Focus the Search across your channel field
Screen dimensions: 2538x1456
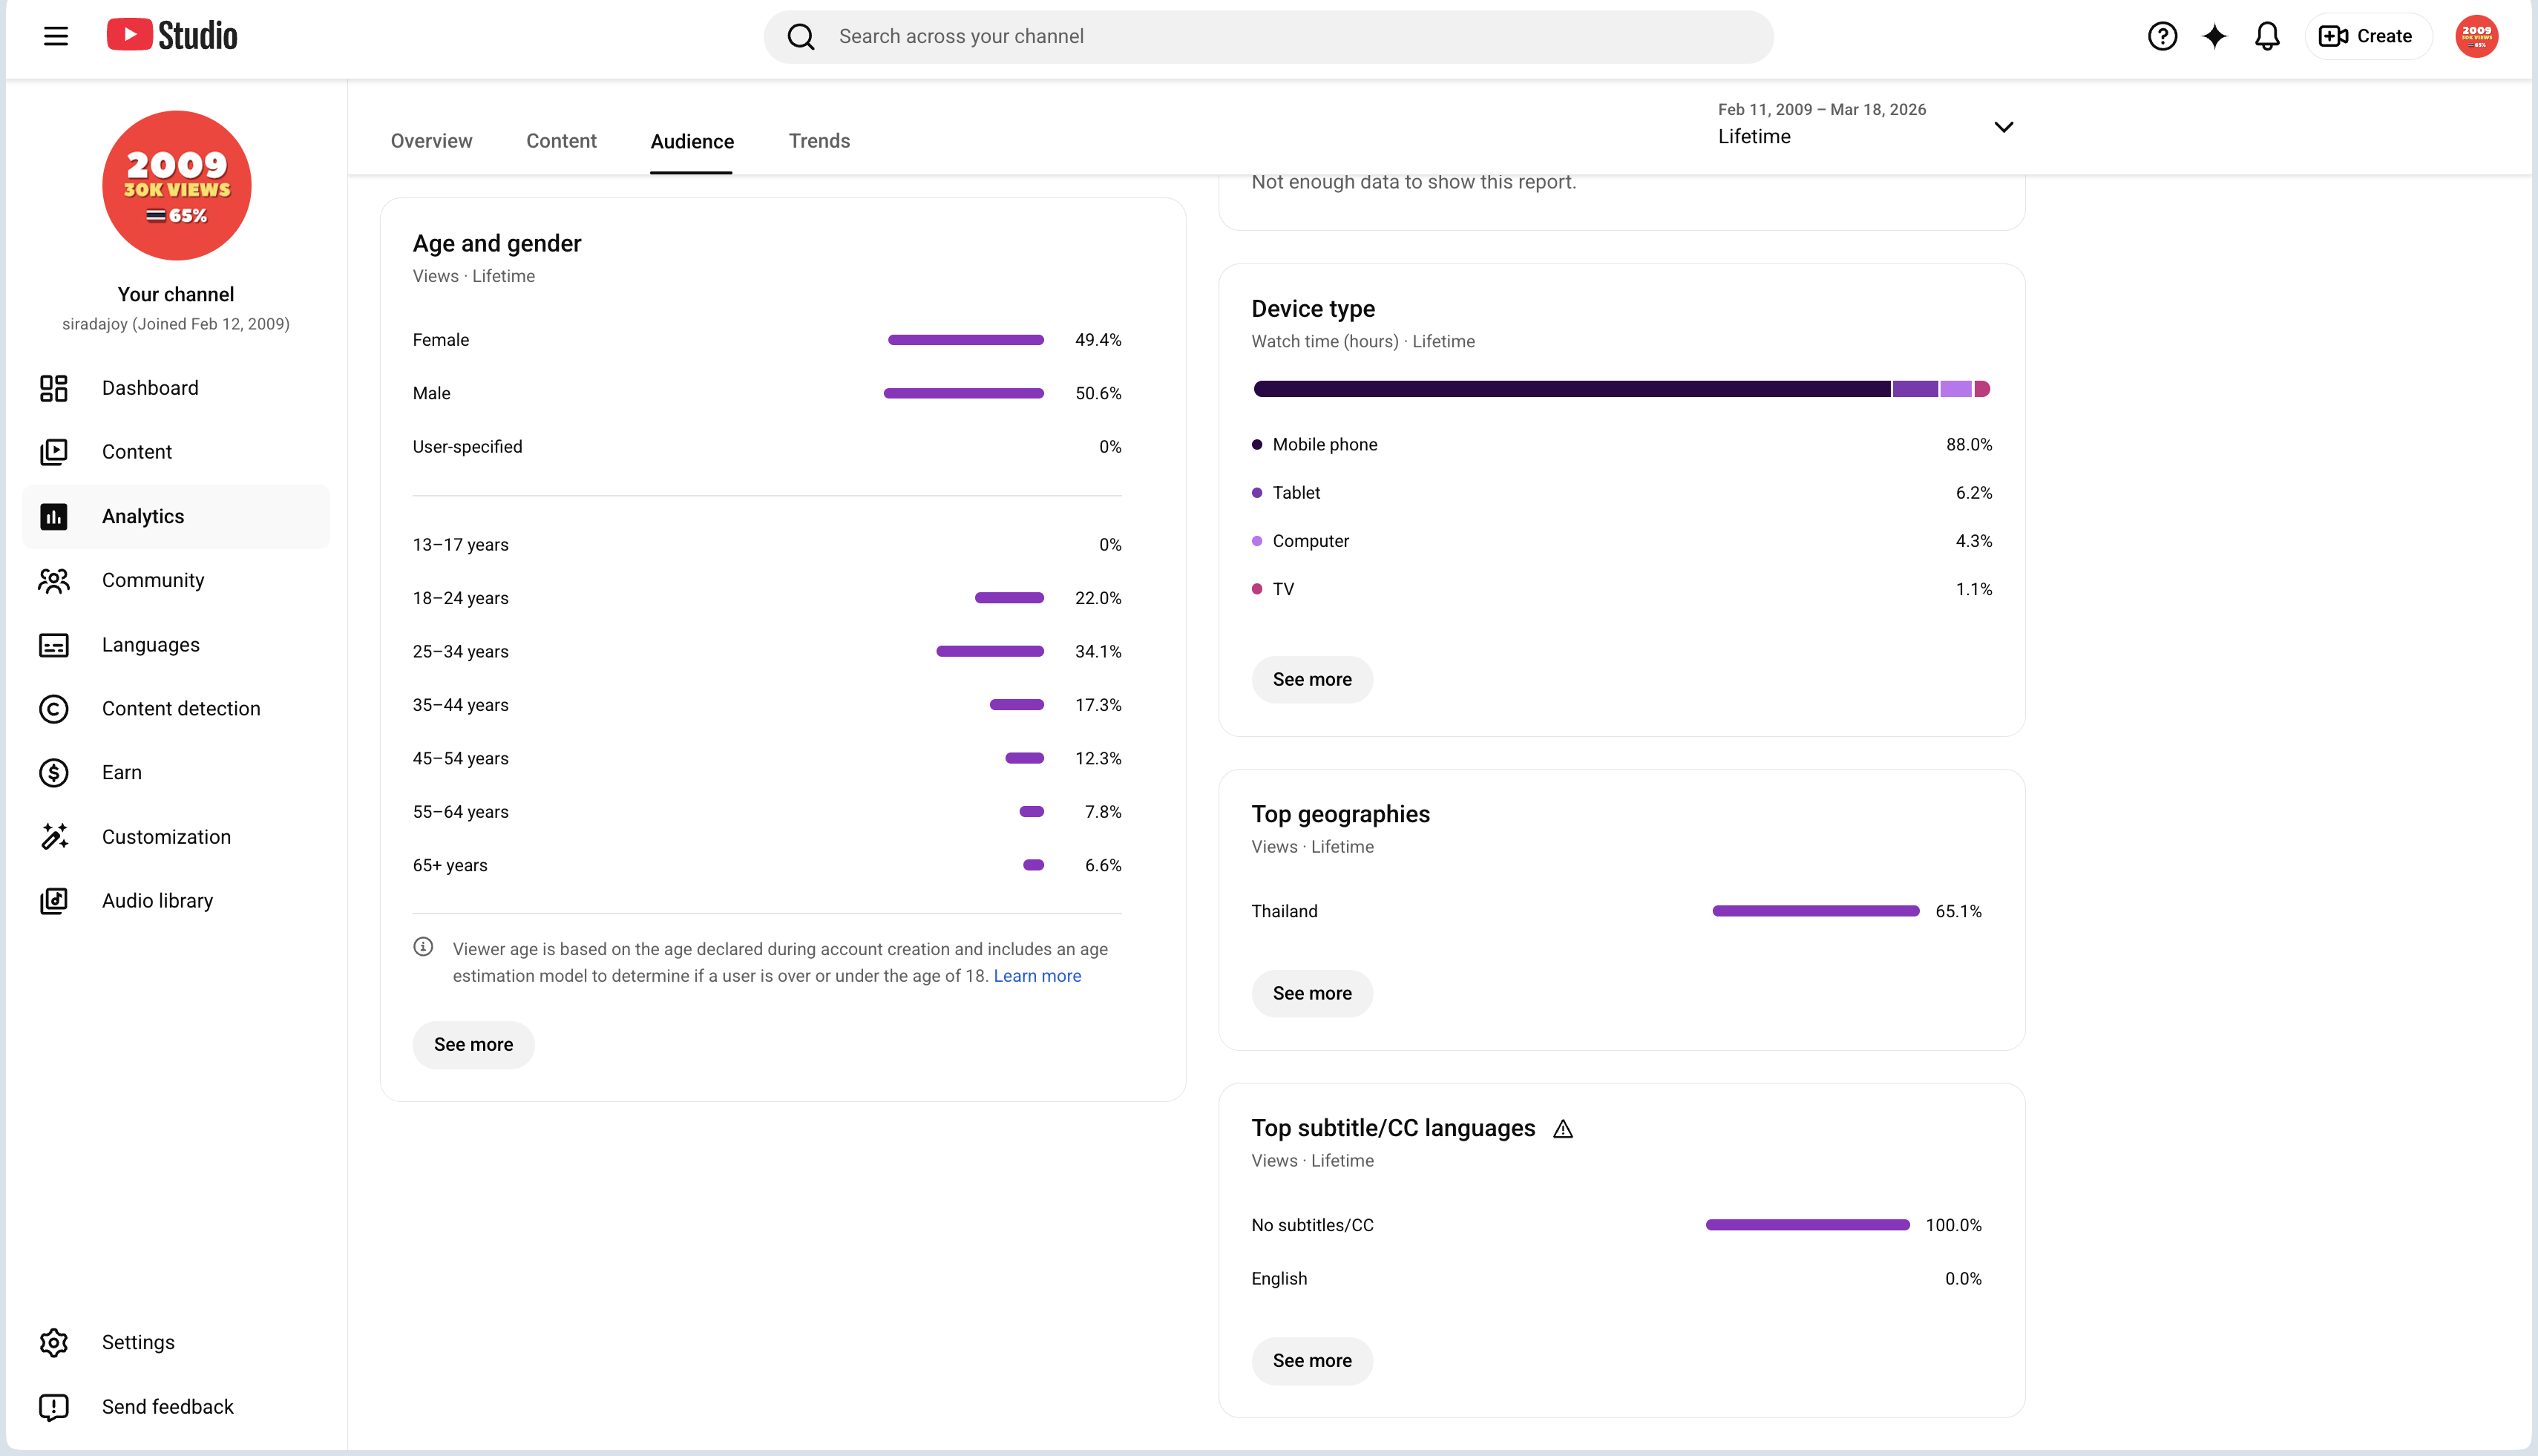pyautogui.click(x=1268, y=37)
